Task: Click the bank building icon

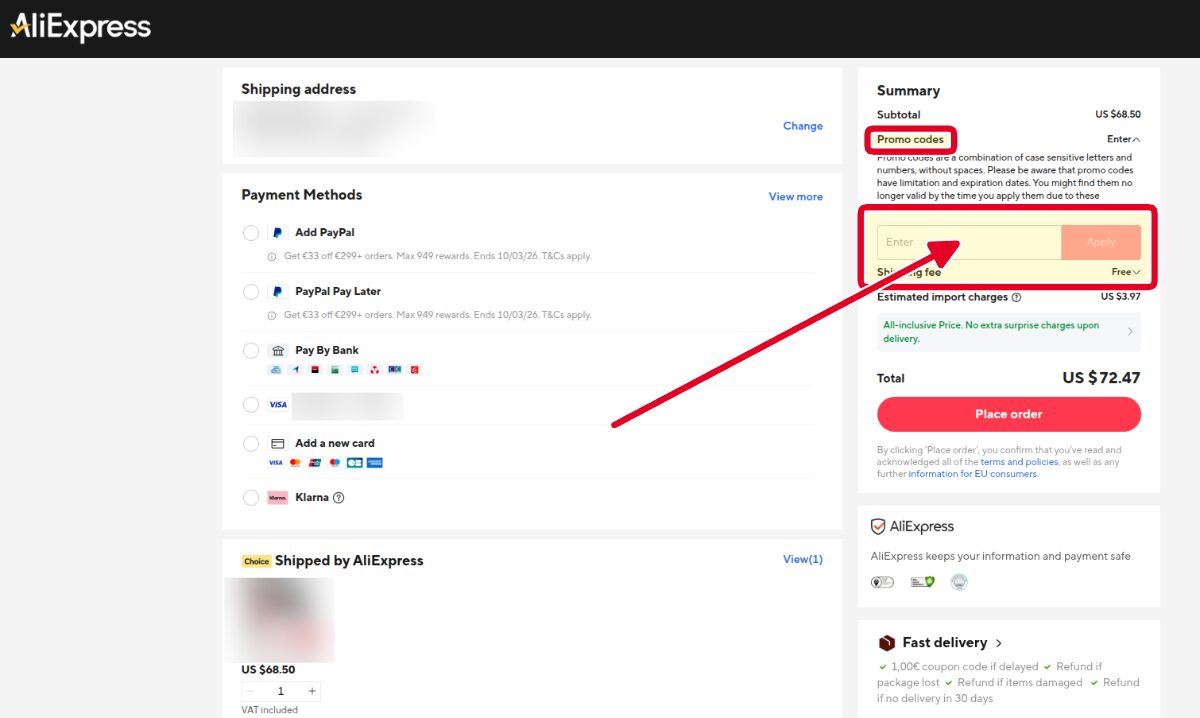Action: (278, 351)
